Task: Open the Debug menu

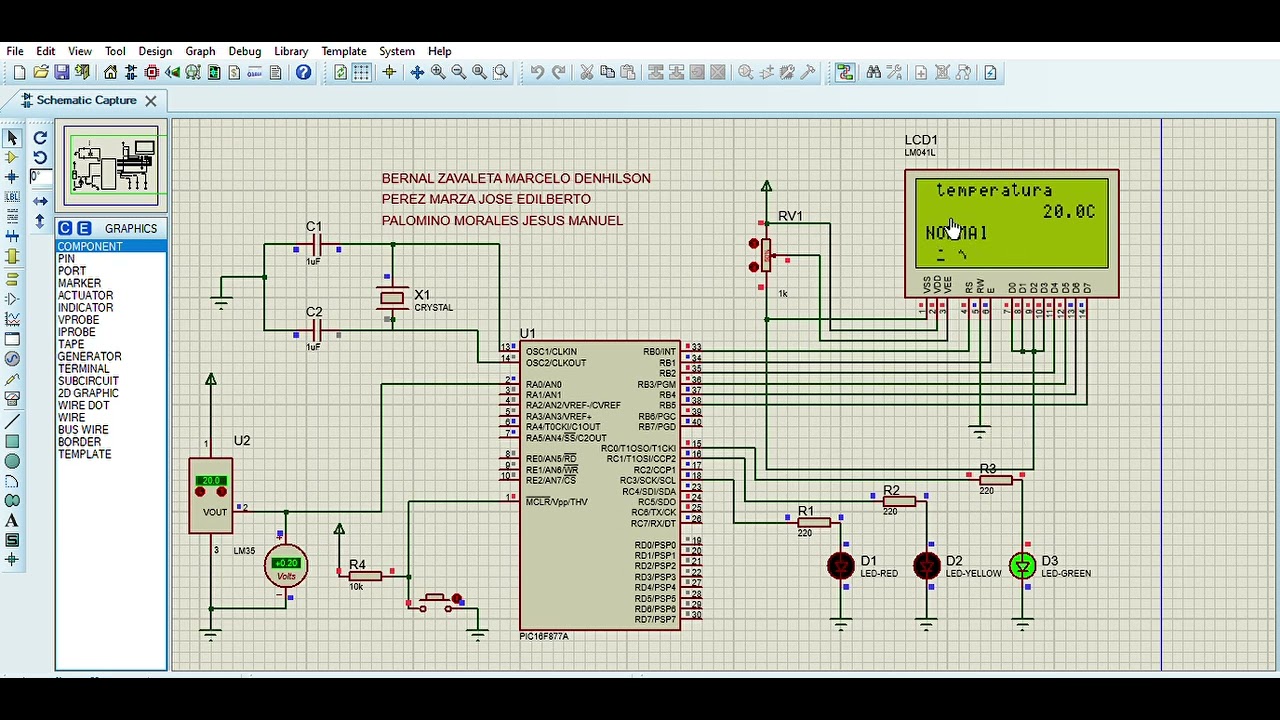Action: [x=245, y=51]
